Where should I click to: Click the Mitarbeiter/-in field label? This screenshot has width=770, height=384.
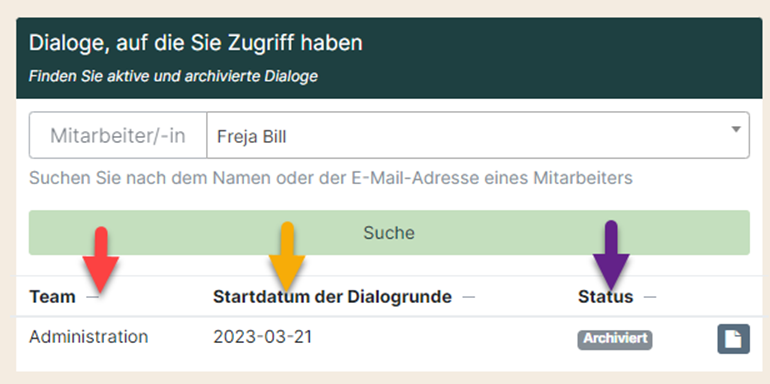click(118, 136)
